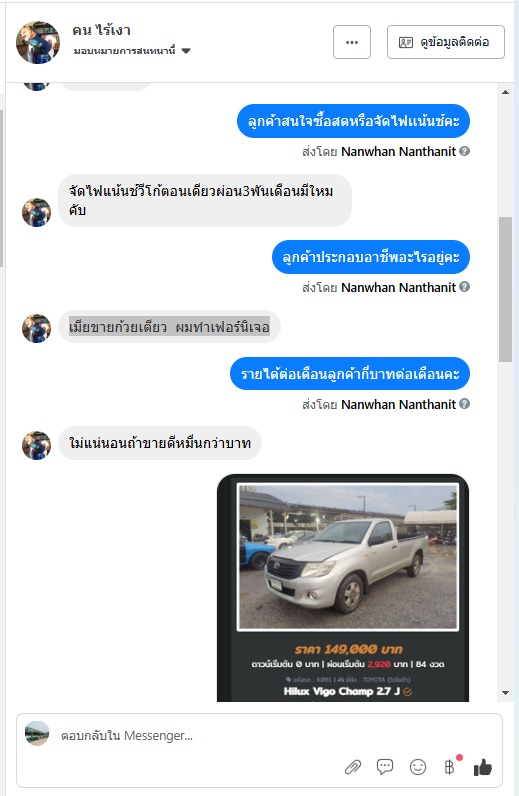The width and height of the screenshot is (519, 796).
Task: Open saved replies speech bubble icon
Action: tap(385, 767)
